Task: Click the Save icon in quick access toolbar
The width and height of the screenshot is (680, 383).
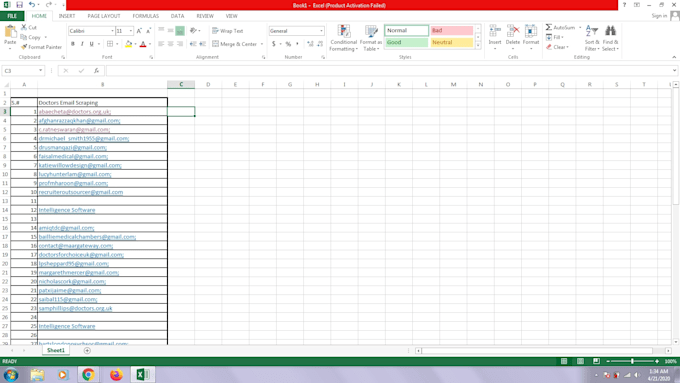Action: [x=20, y=5]
